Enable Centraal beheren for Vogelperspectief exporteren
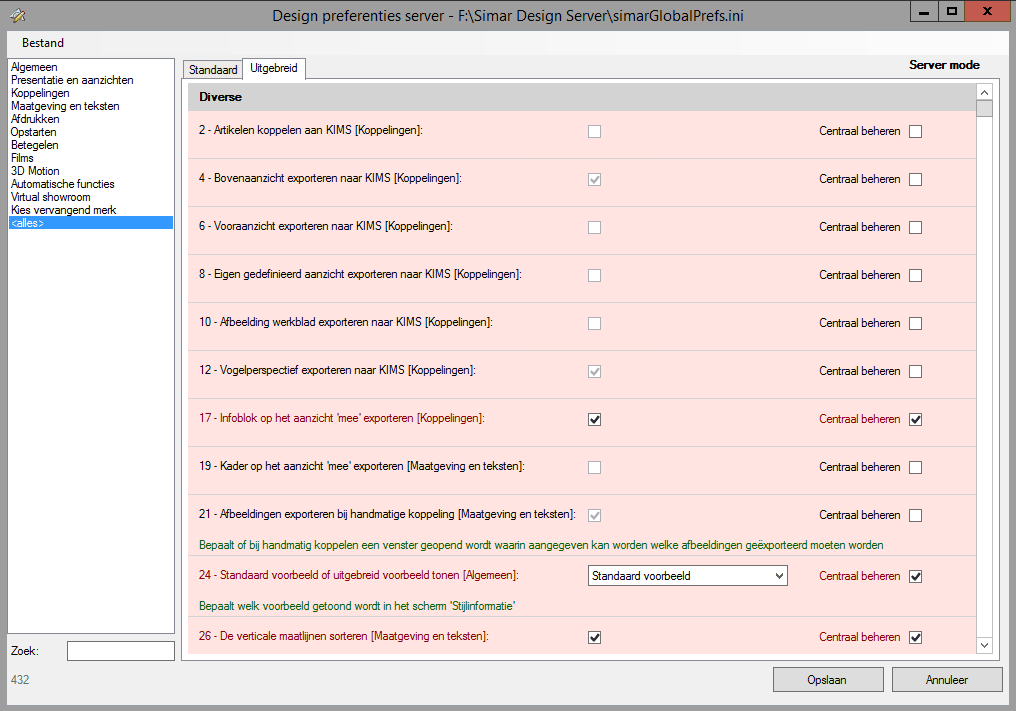1016x711 pixels. click(x=915, y=371)
